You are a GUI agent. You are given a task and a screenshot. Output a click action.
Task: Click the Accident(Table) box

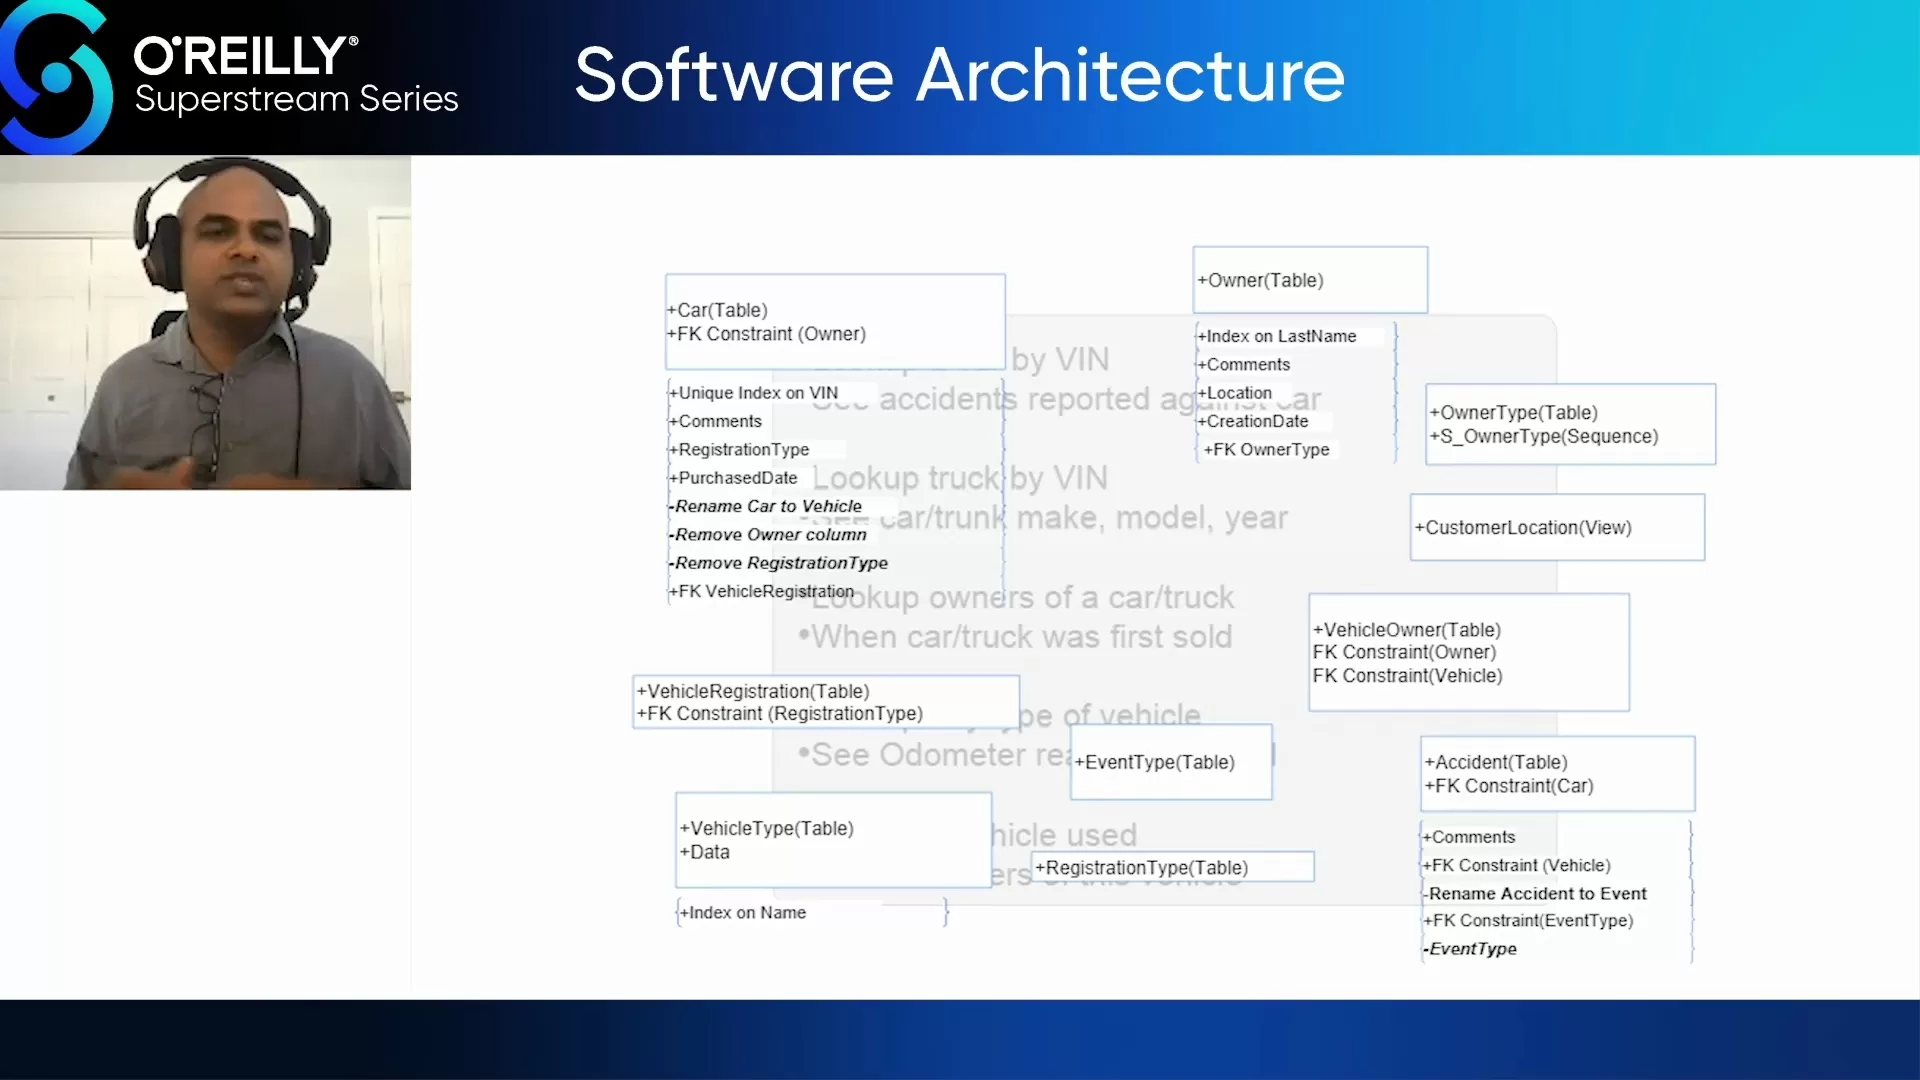click(x=1557, y=774)
